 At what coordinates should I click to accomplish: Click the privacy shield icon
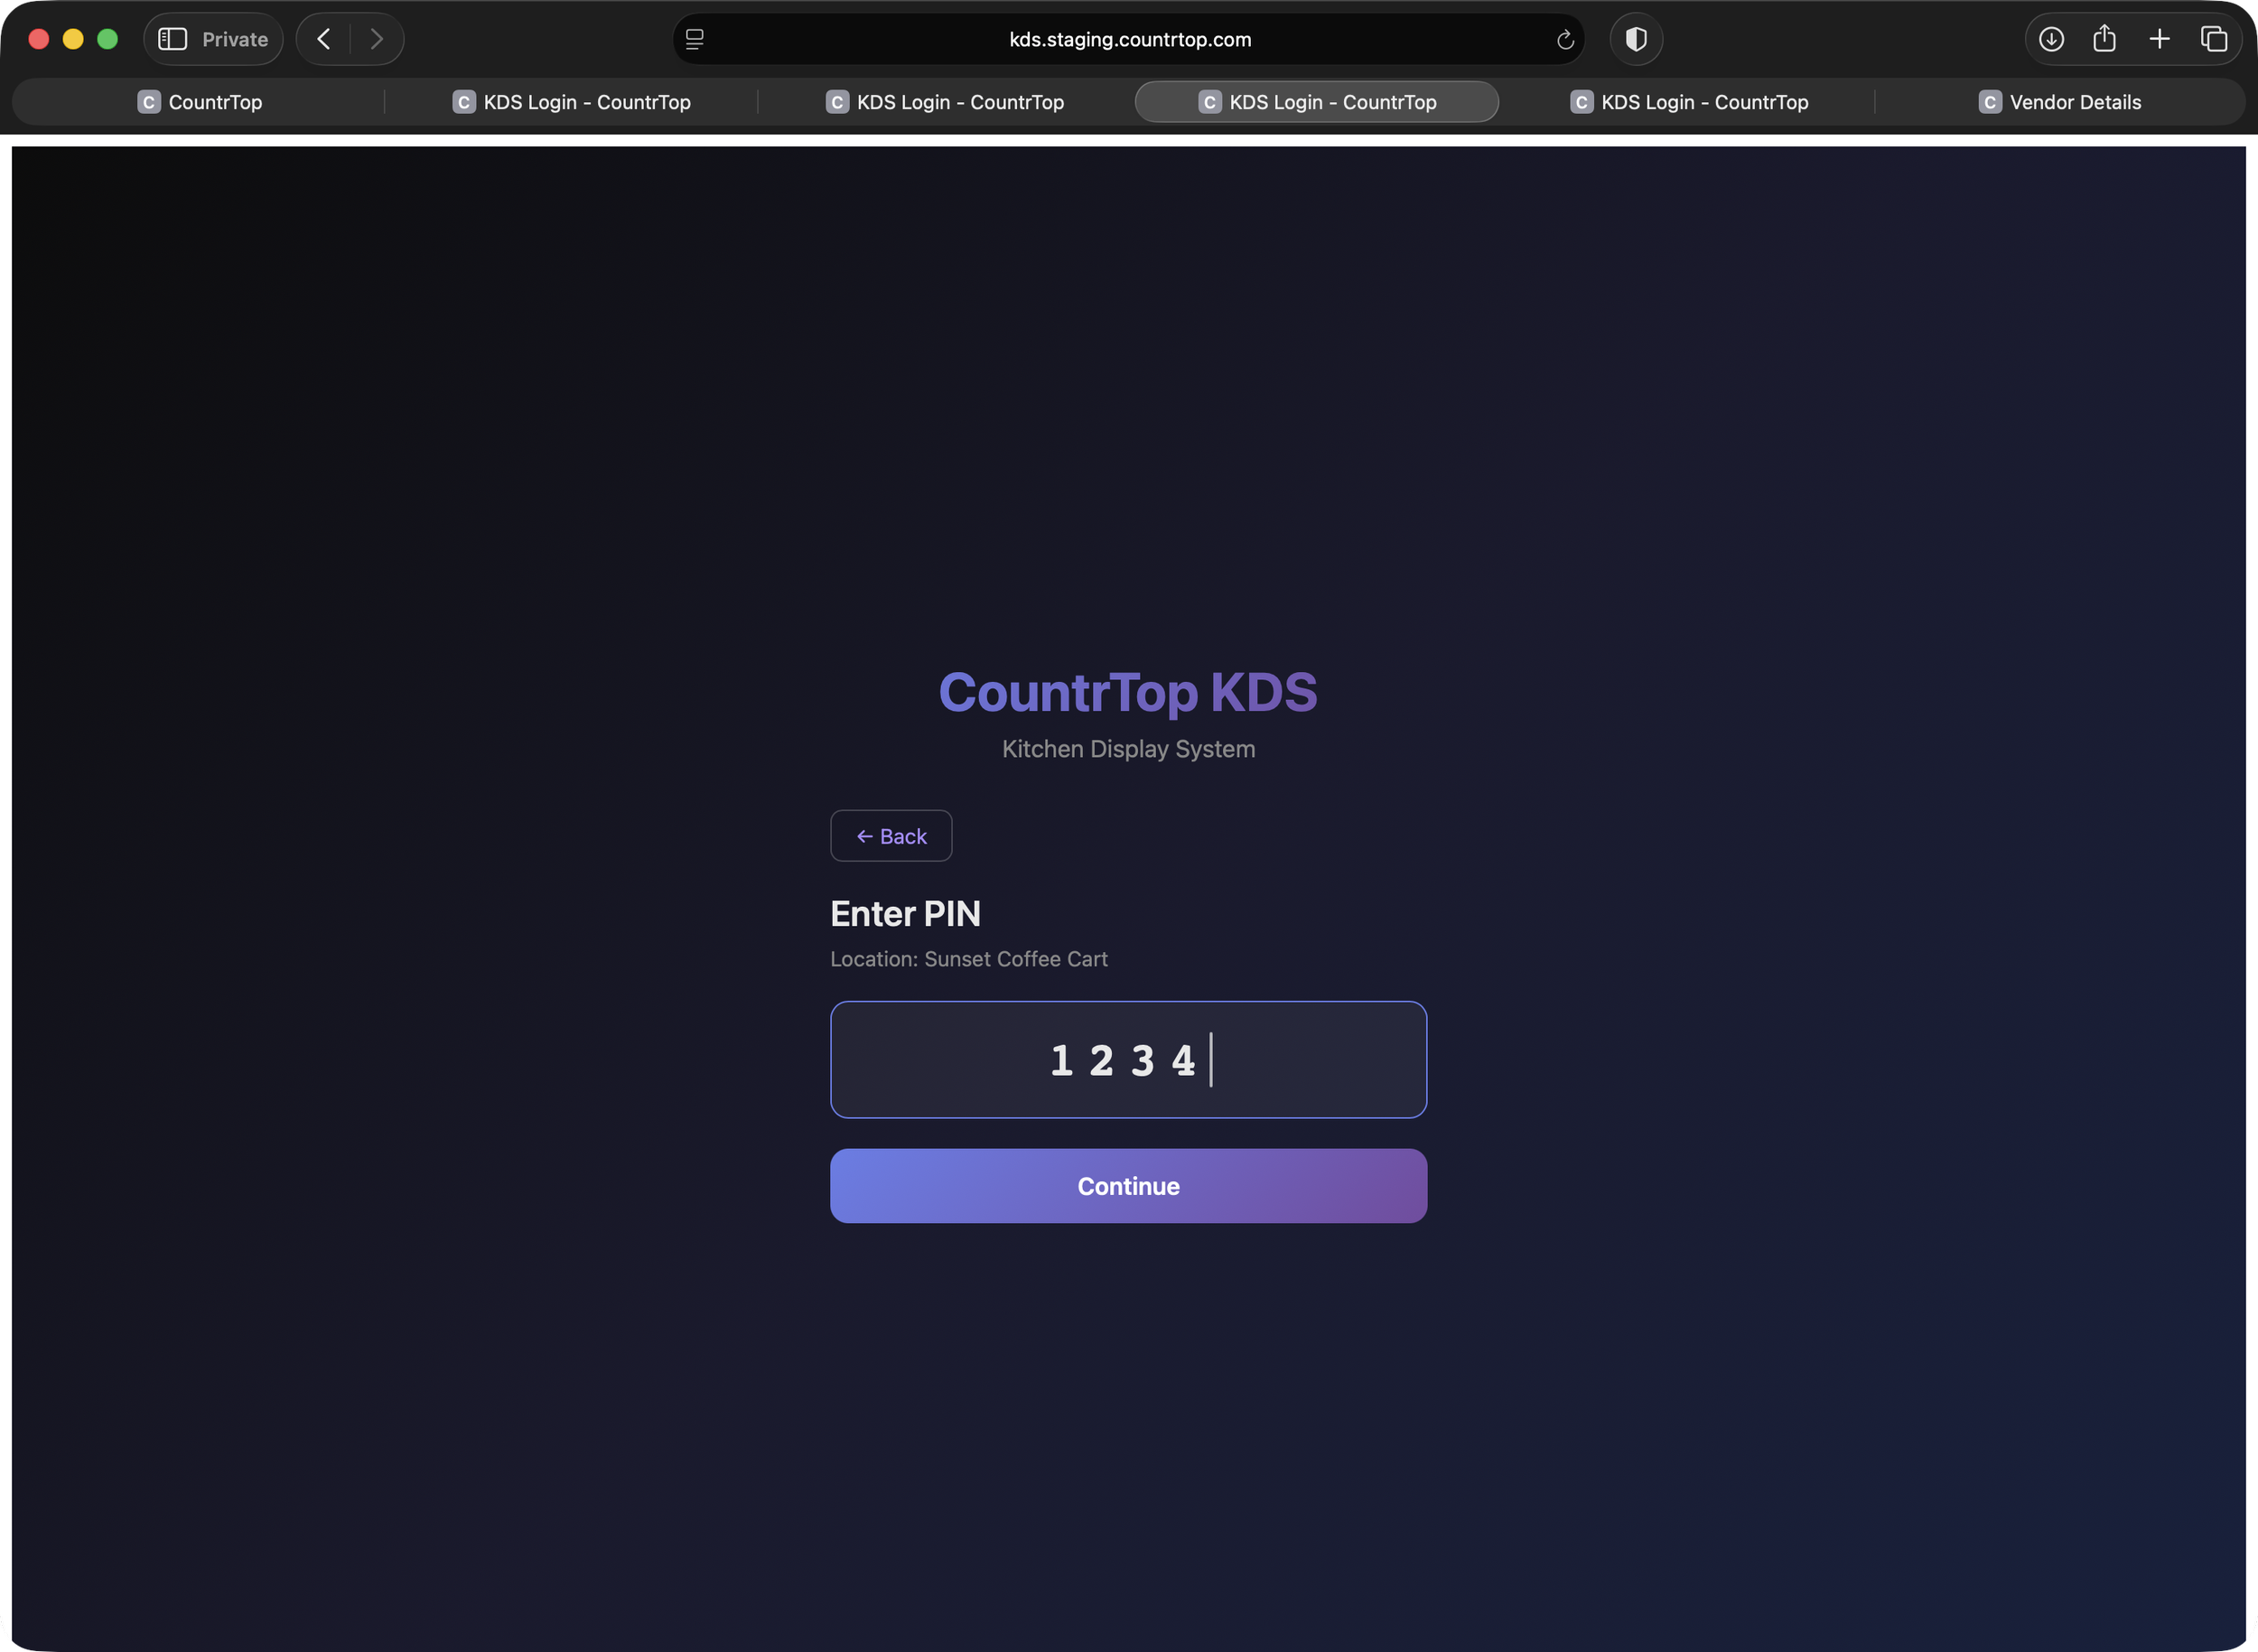[1636, 39]
